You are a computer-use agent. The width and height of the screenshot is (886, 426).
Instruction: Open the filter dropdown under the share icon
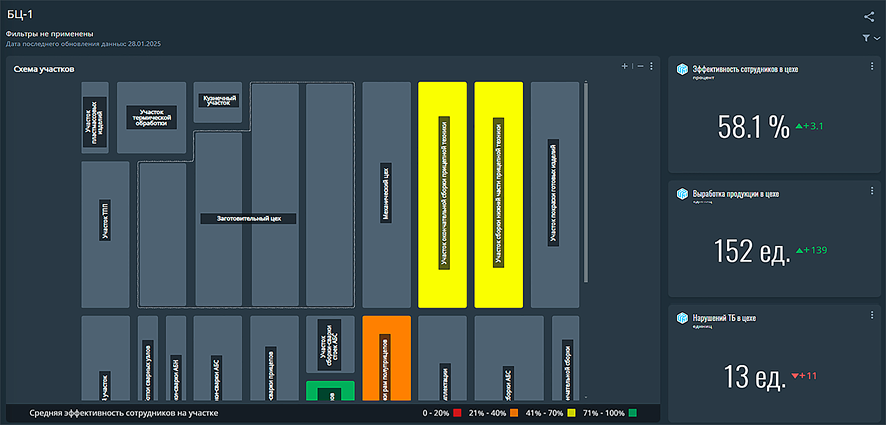click(871, 38)
